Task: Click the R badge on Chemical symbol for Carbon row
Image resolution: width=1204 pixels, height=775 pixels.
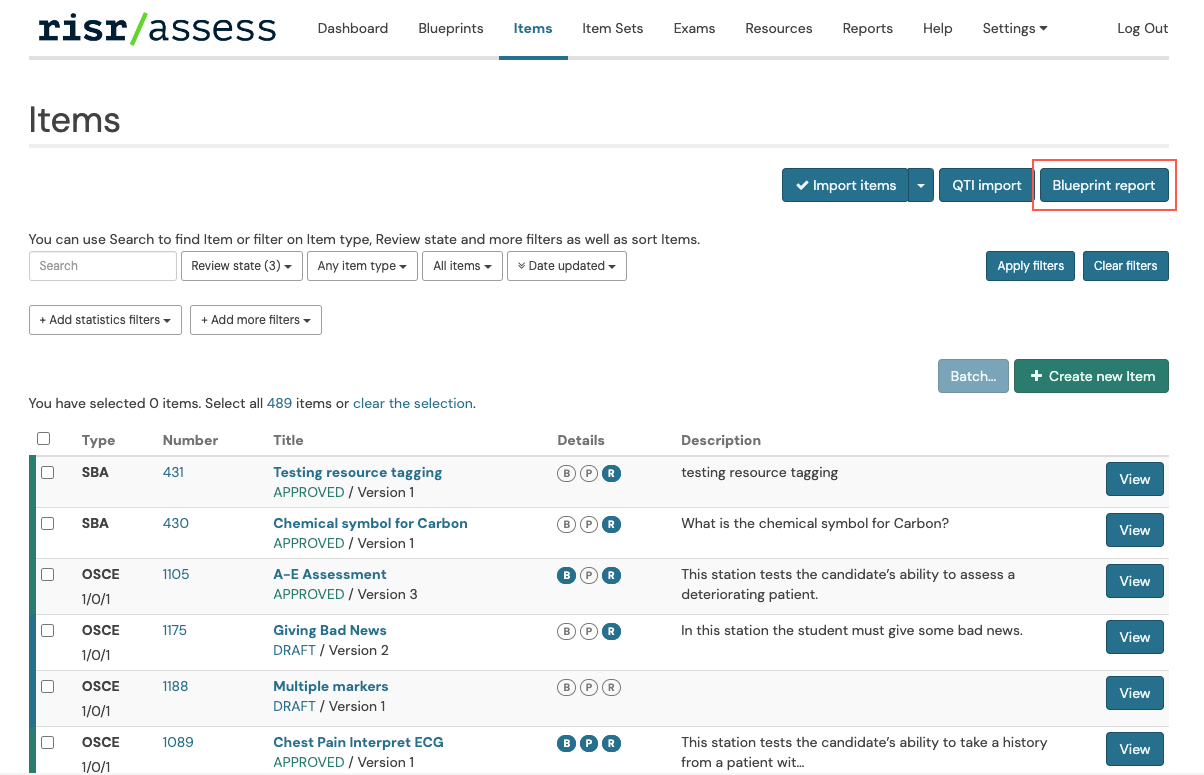Action: (612, 524)
